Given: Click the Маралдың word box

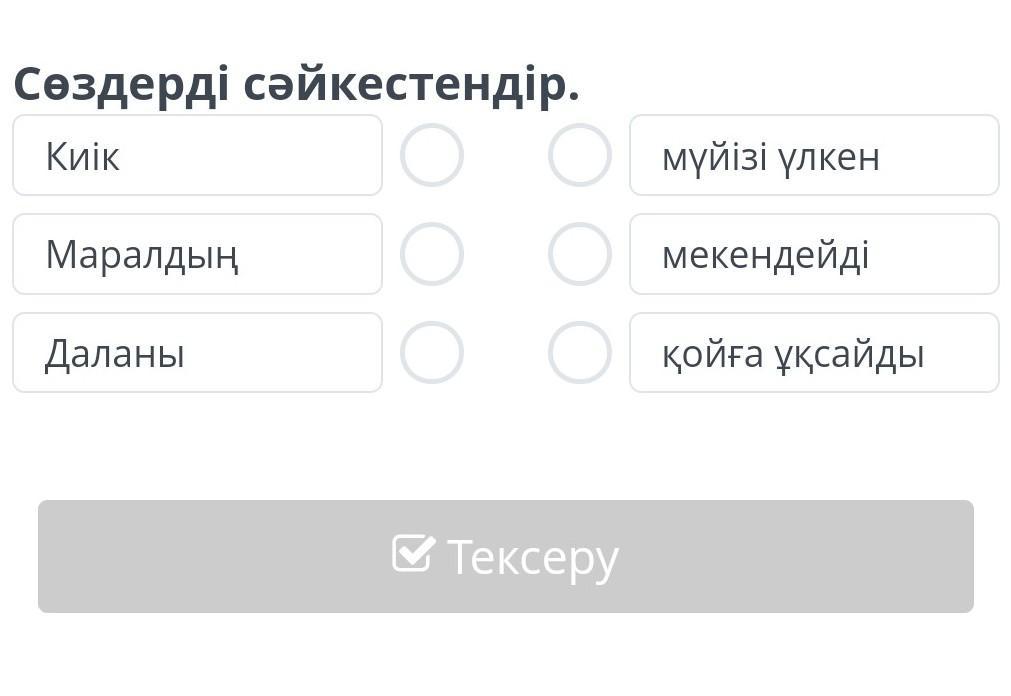Looking at the screenshot, I should point(197,254).
